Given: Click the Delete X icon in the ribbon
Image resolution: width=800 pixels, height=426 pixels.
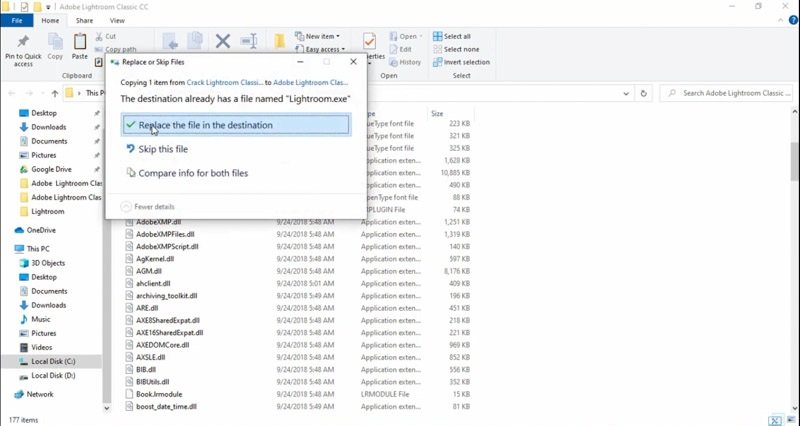Looking at the screenshot, I should point(222,41).
